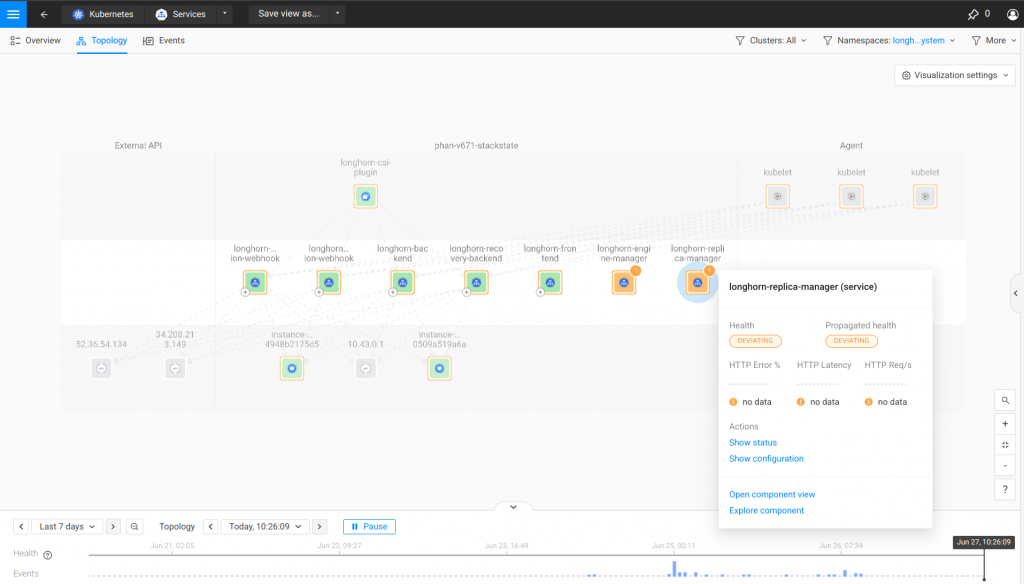1024x584 pixels.
Task: Click the back arrow in header
Action: [44, 14]
